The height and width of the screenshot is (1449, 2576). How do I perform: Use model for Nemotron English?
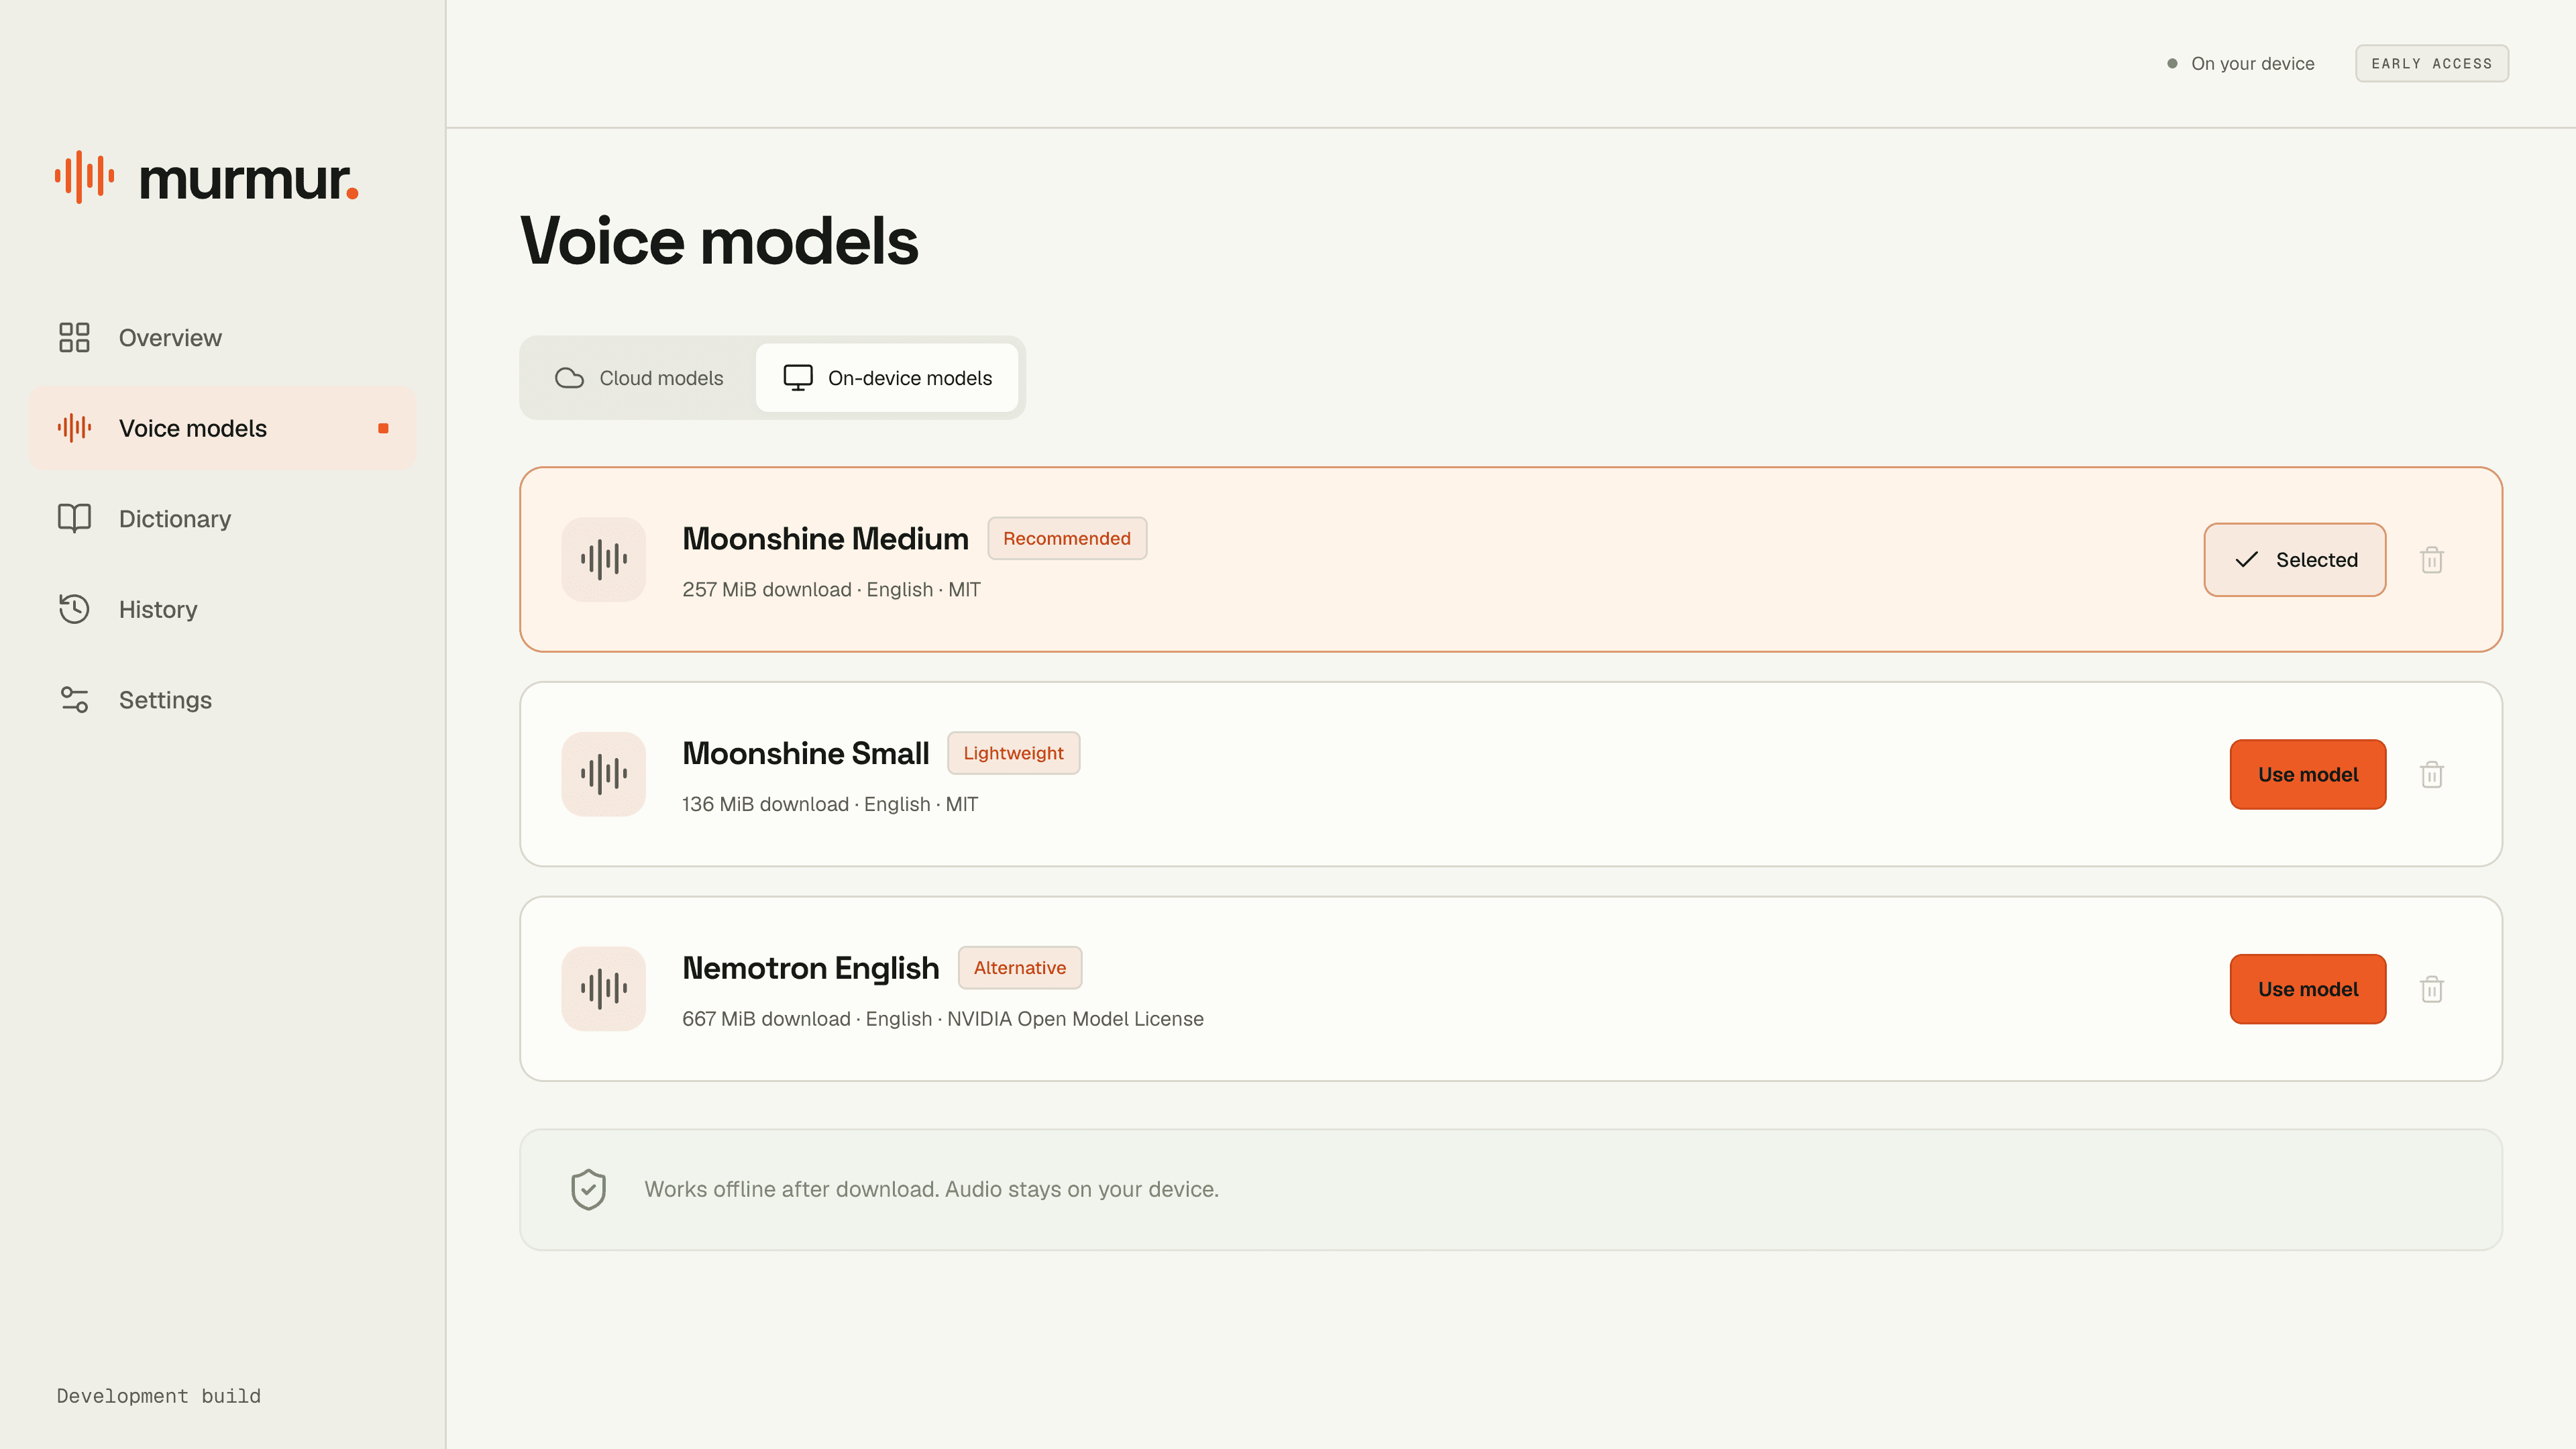click(x=2308, y=989)
